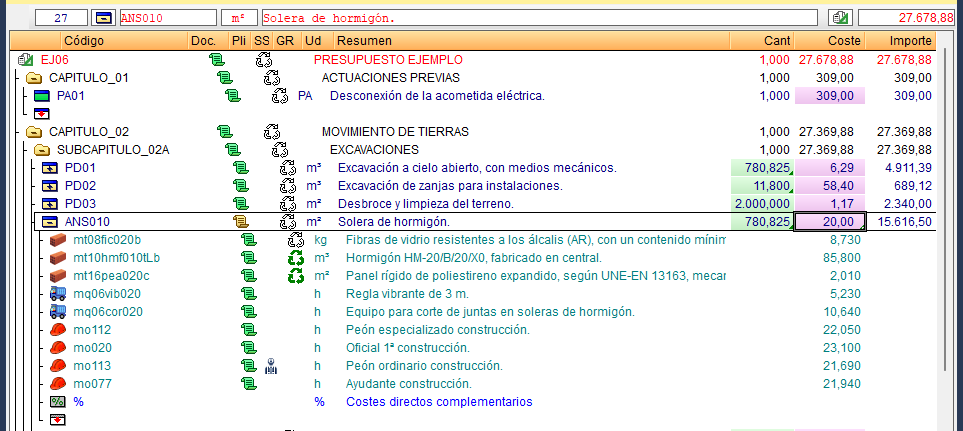
Task: Select the Coste column header
Action: point(830,41)
